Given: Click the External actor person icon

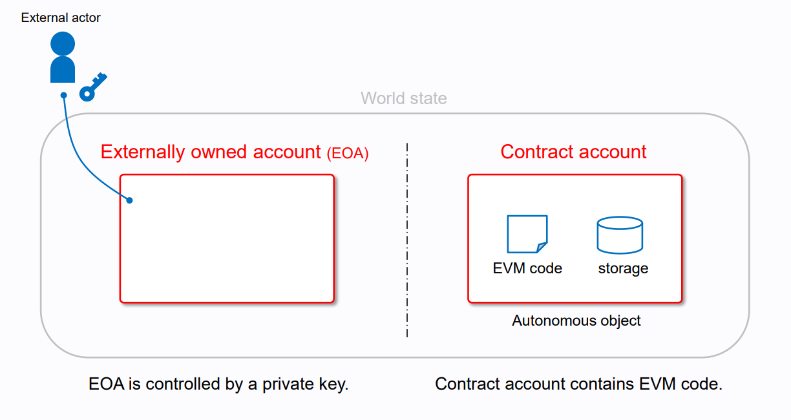Looking at the screenshot, I should tap(63, 57).
